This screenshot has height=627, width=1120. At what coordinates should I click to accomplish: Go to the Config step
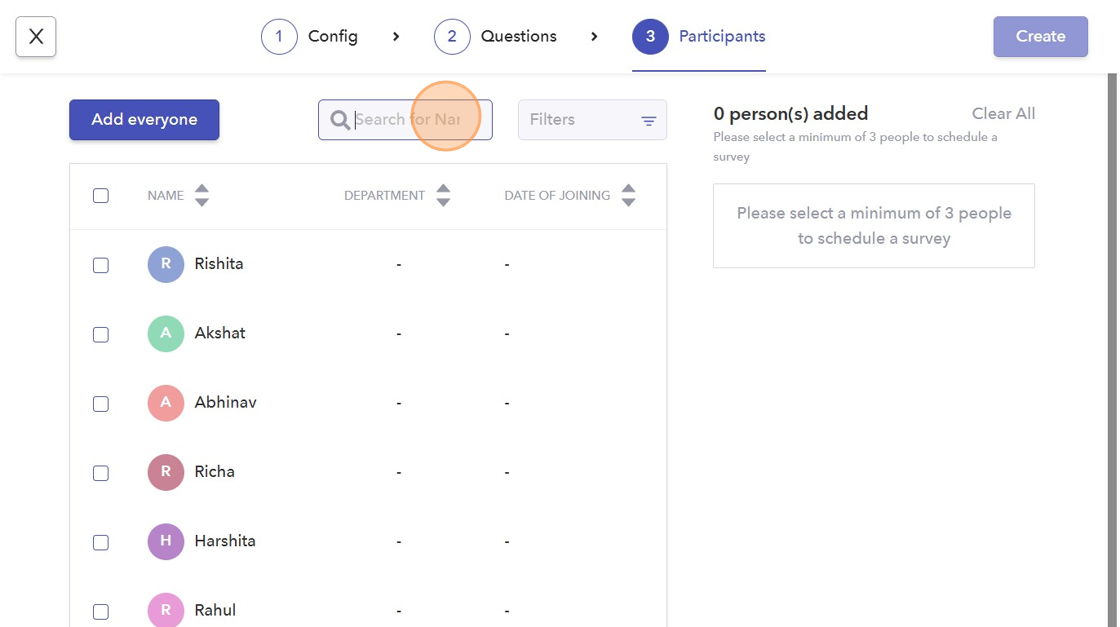pos(310,37)
